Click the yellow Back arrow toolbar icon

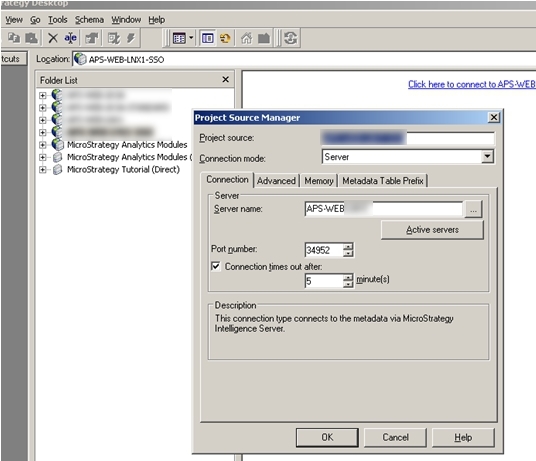[225, 38]
